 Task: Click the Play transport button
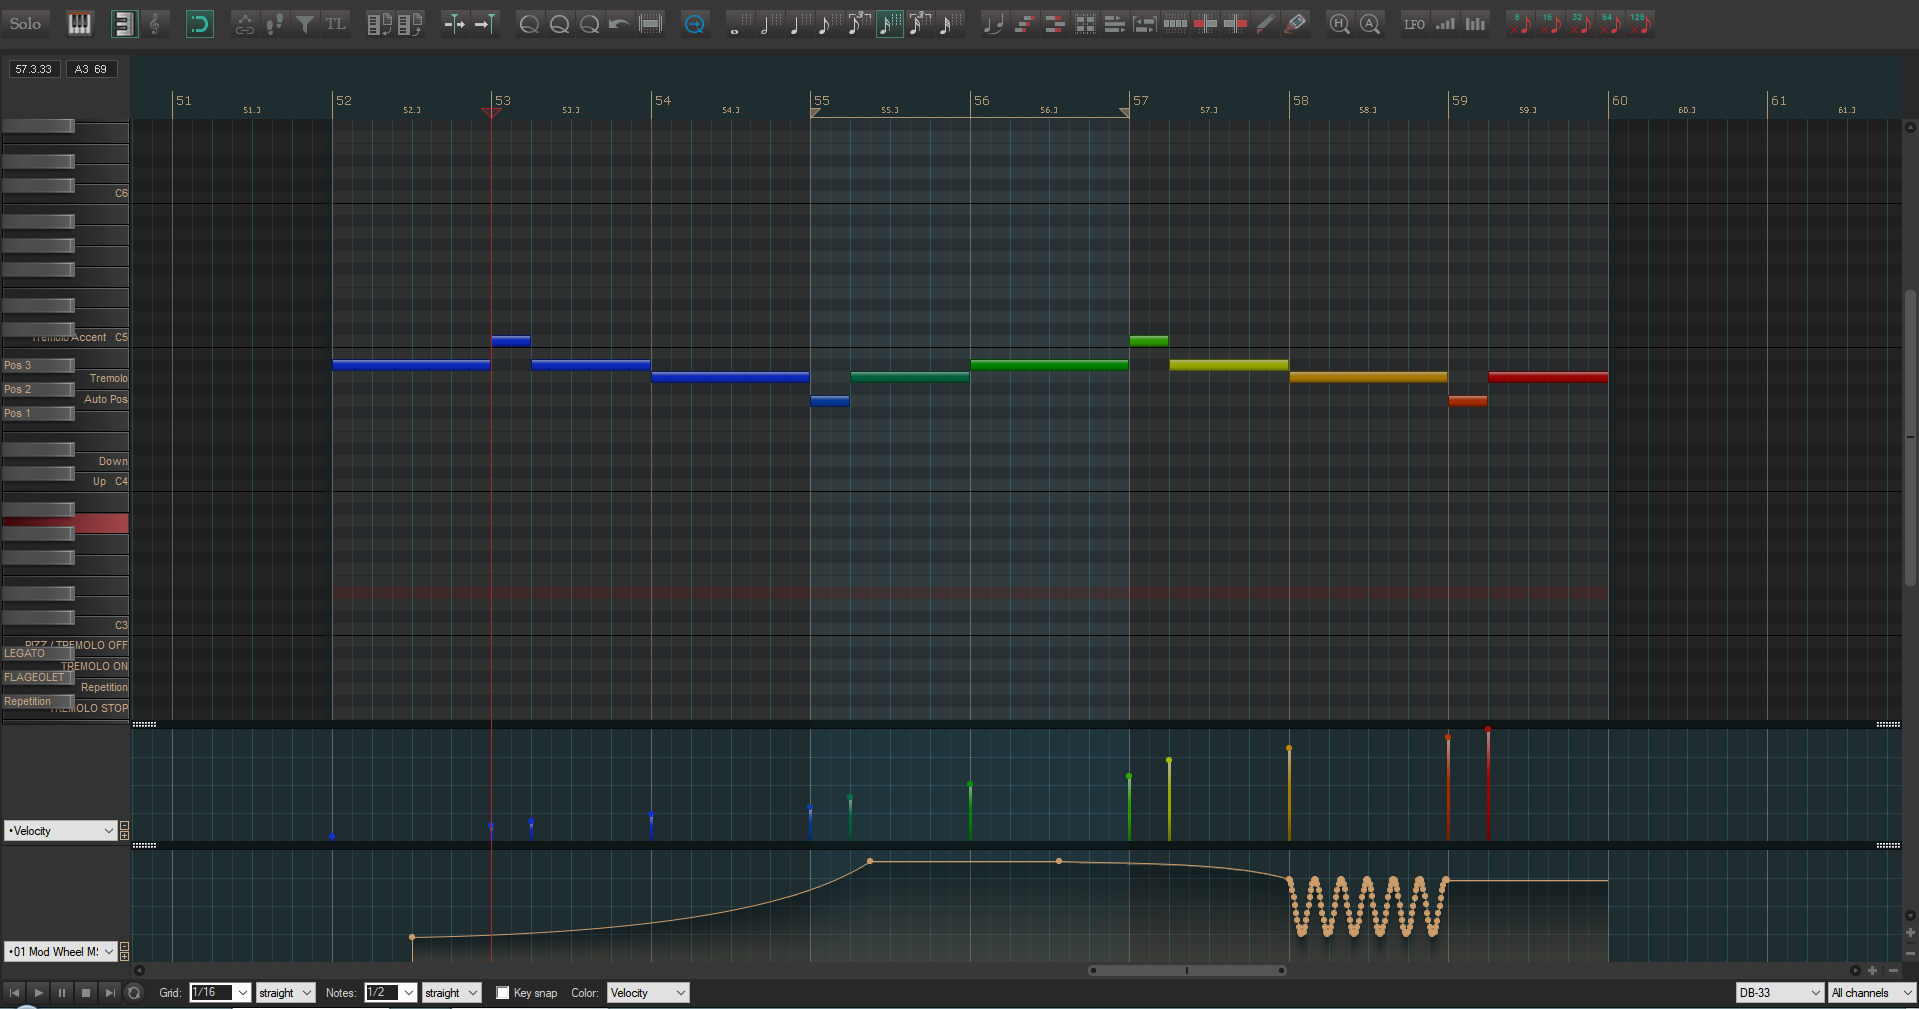[x=38, y=993]
